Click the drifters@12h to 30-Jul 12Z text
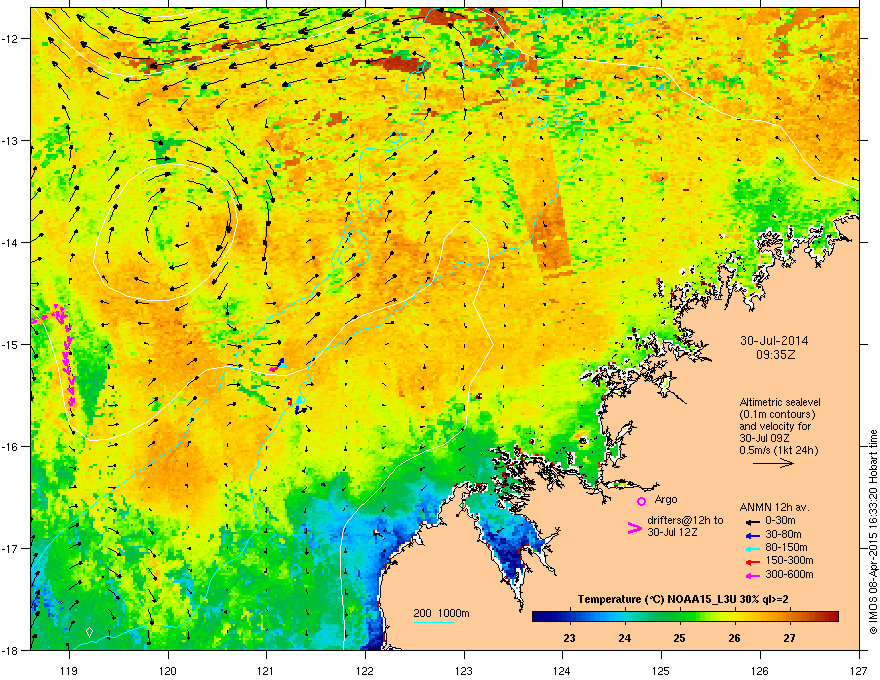880x680 pixels. [685, 526]
